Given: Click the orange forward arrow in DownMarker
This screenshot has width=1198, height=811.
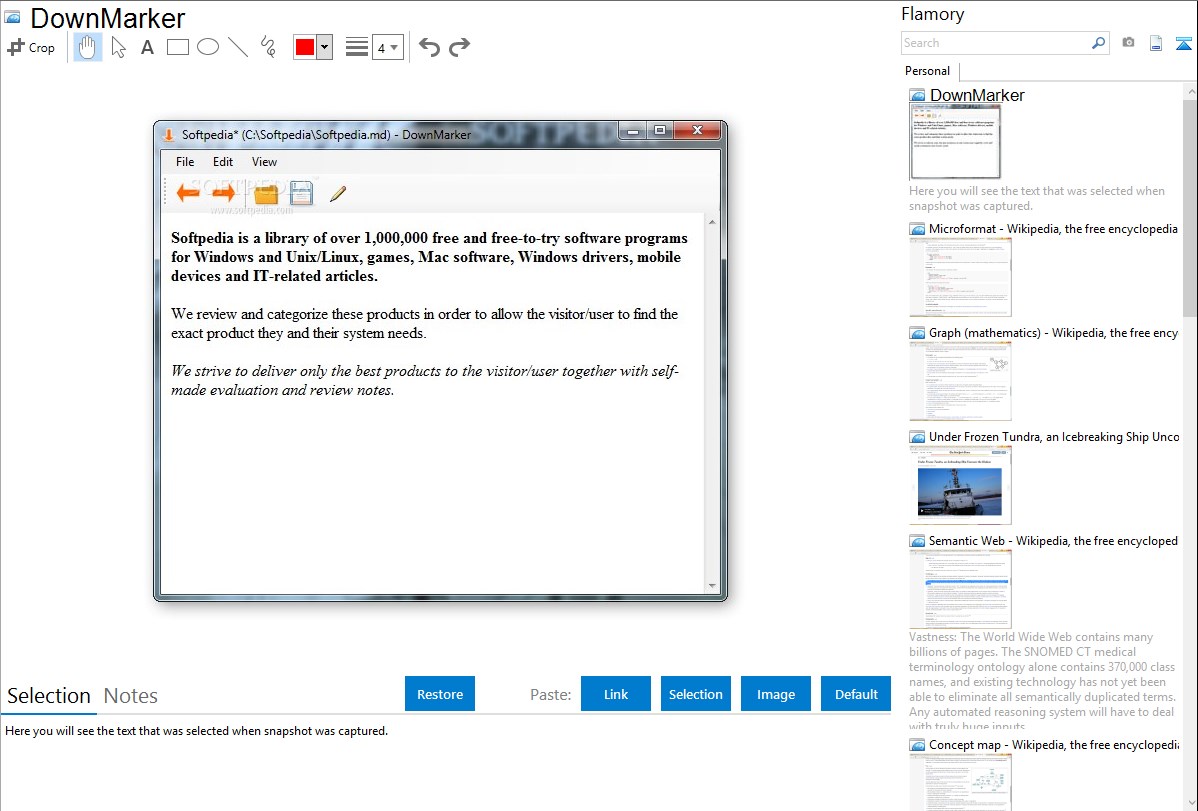Looking at the screenshot, I should point(223,193).
